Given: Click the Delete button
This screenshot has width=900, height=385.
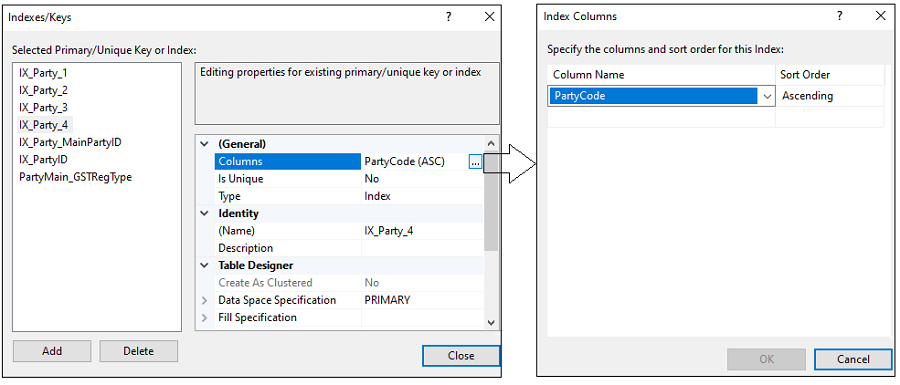Looking at the screenshot, I should pos(138,351).
